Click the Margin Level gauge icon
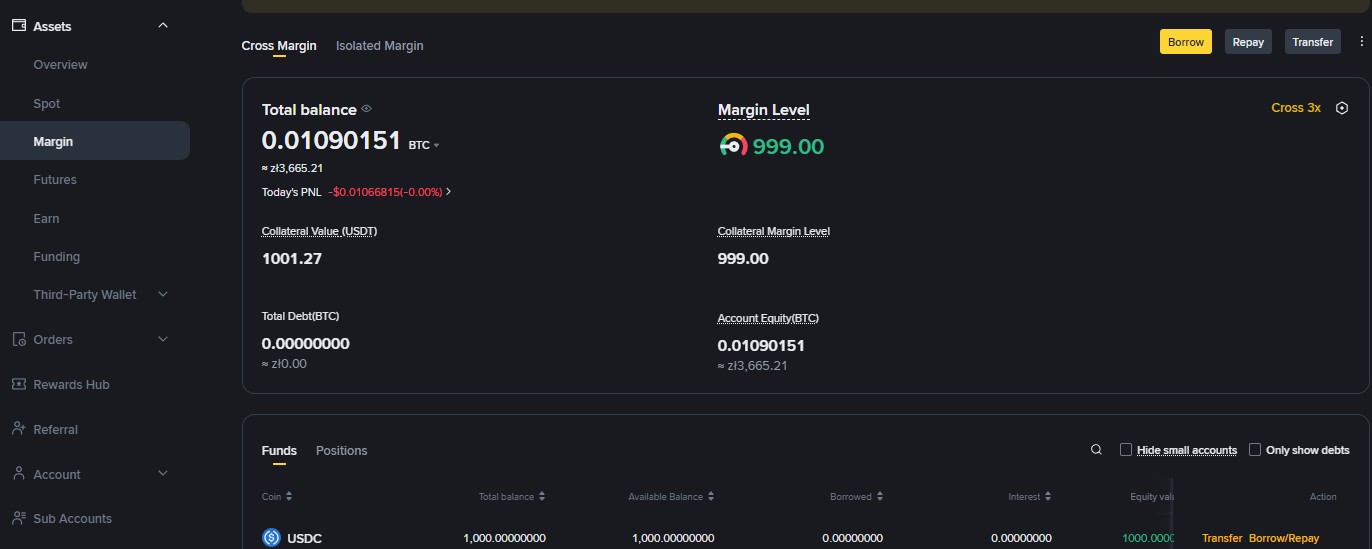Viewport: 1372px width, 549px height. (732, 146)
